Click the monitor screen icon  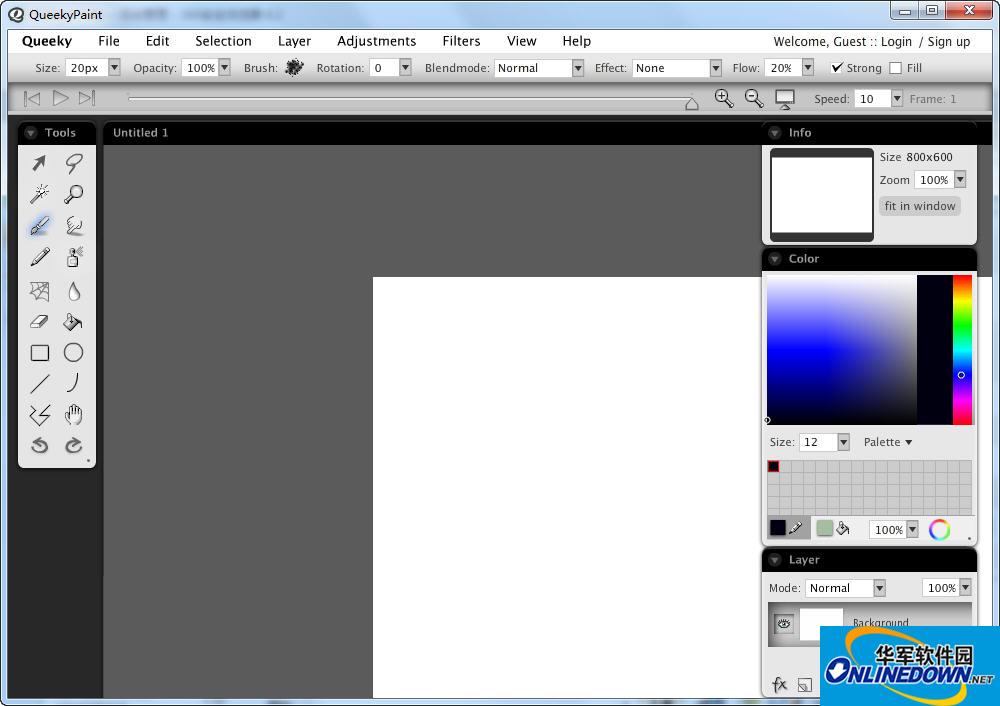tap(784, 99)
